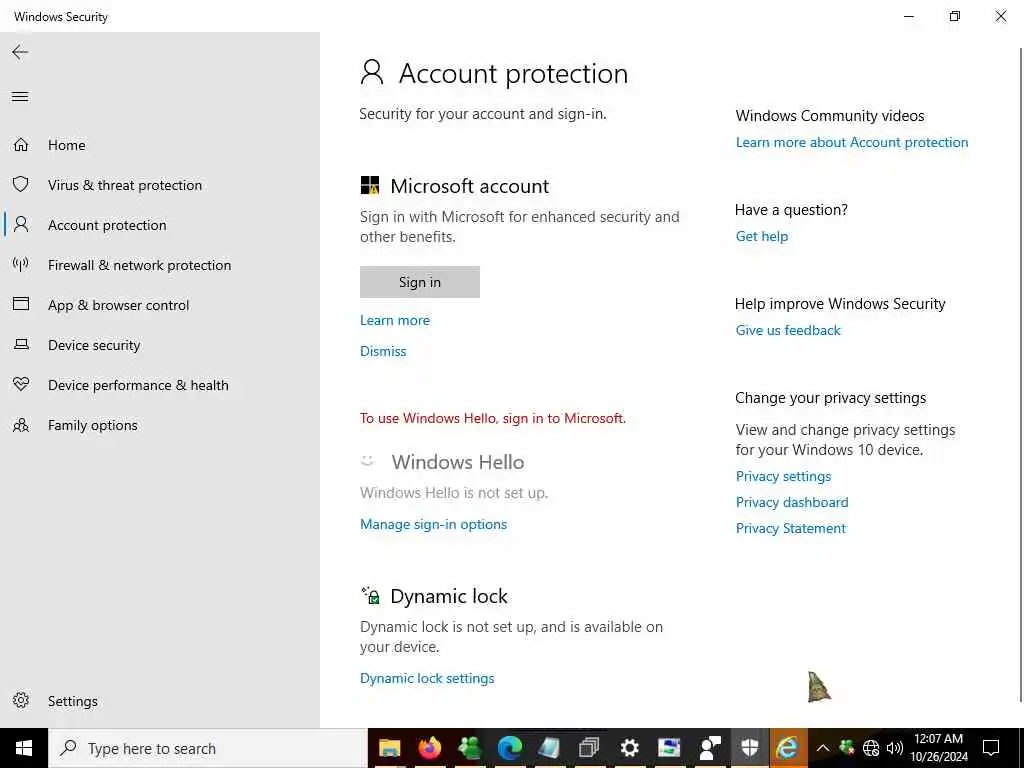
Task: Open Family options section
Action: (x=93, y=425)
